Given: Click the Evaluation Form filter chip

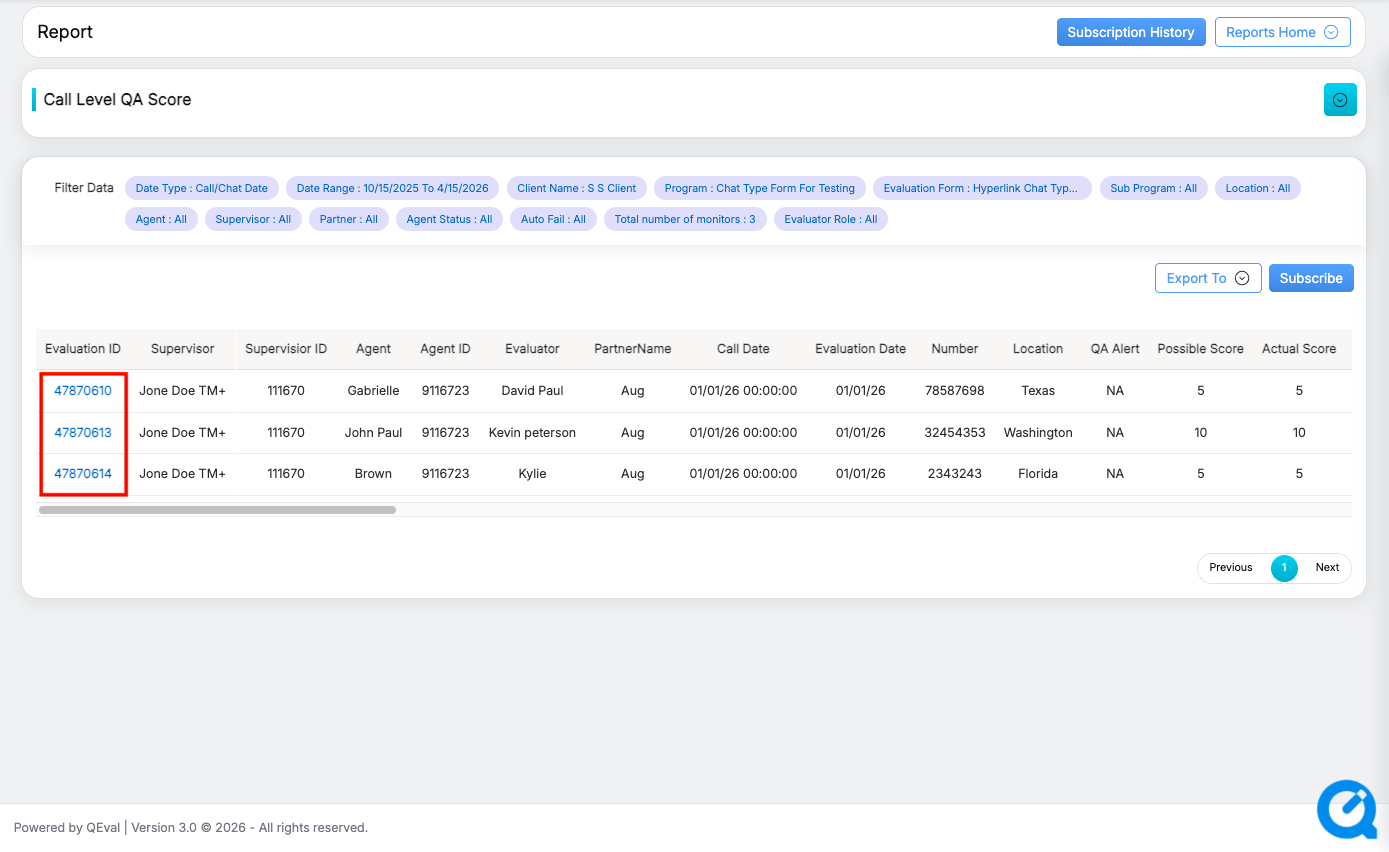Looking at the screenshot, I should pos(980,188).
